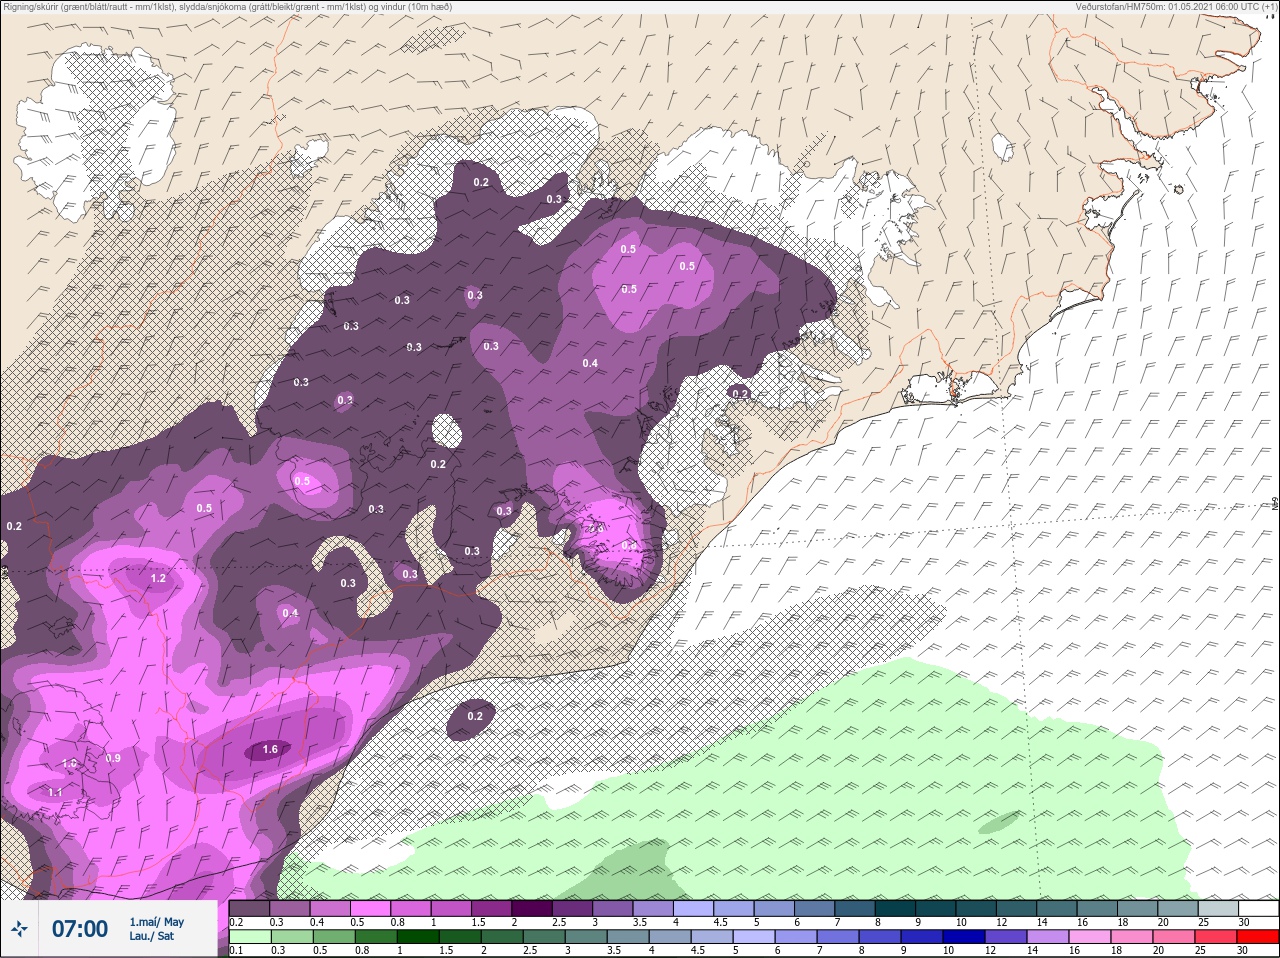This screenshot has height=958, width=1280.
Task: Click the '1.maí/ May' date label
Action: coord(156,922)
